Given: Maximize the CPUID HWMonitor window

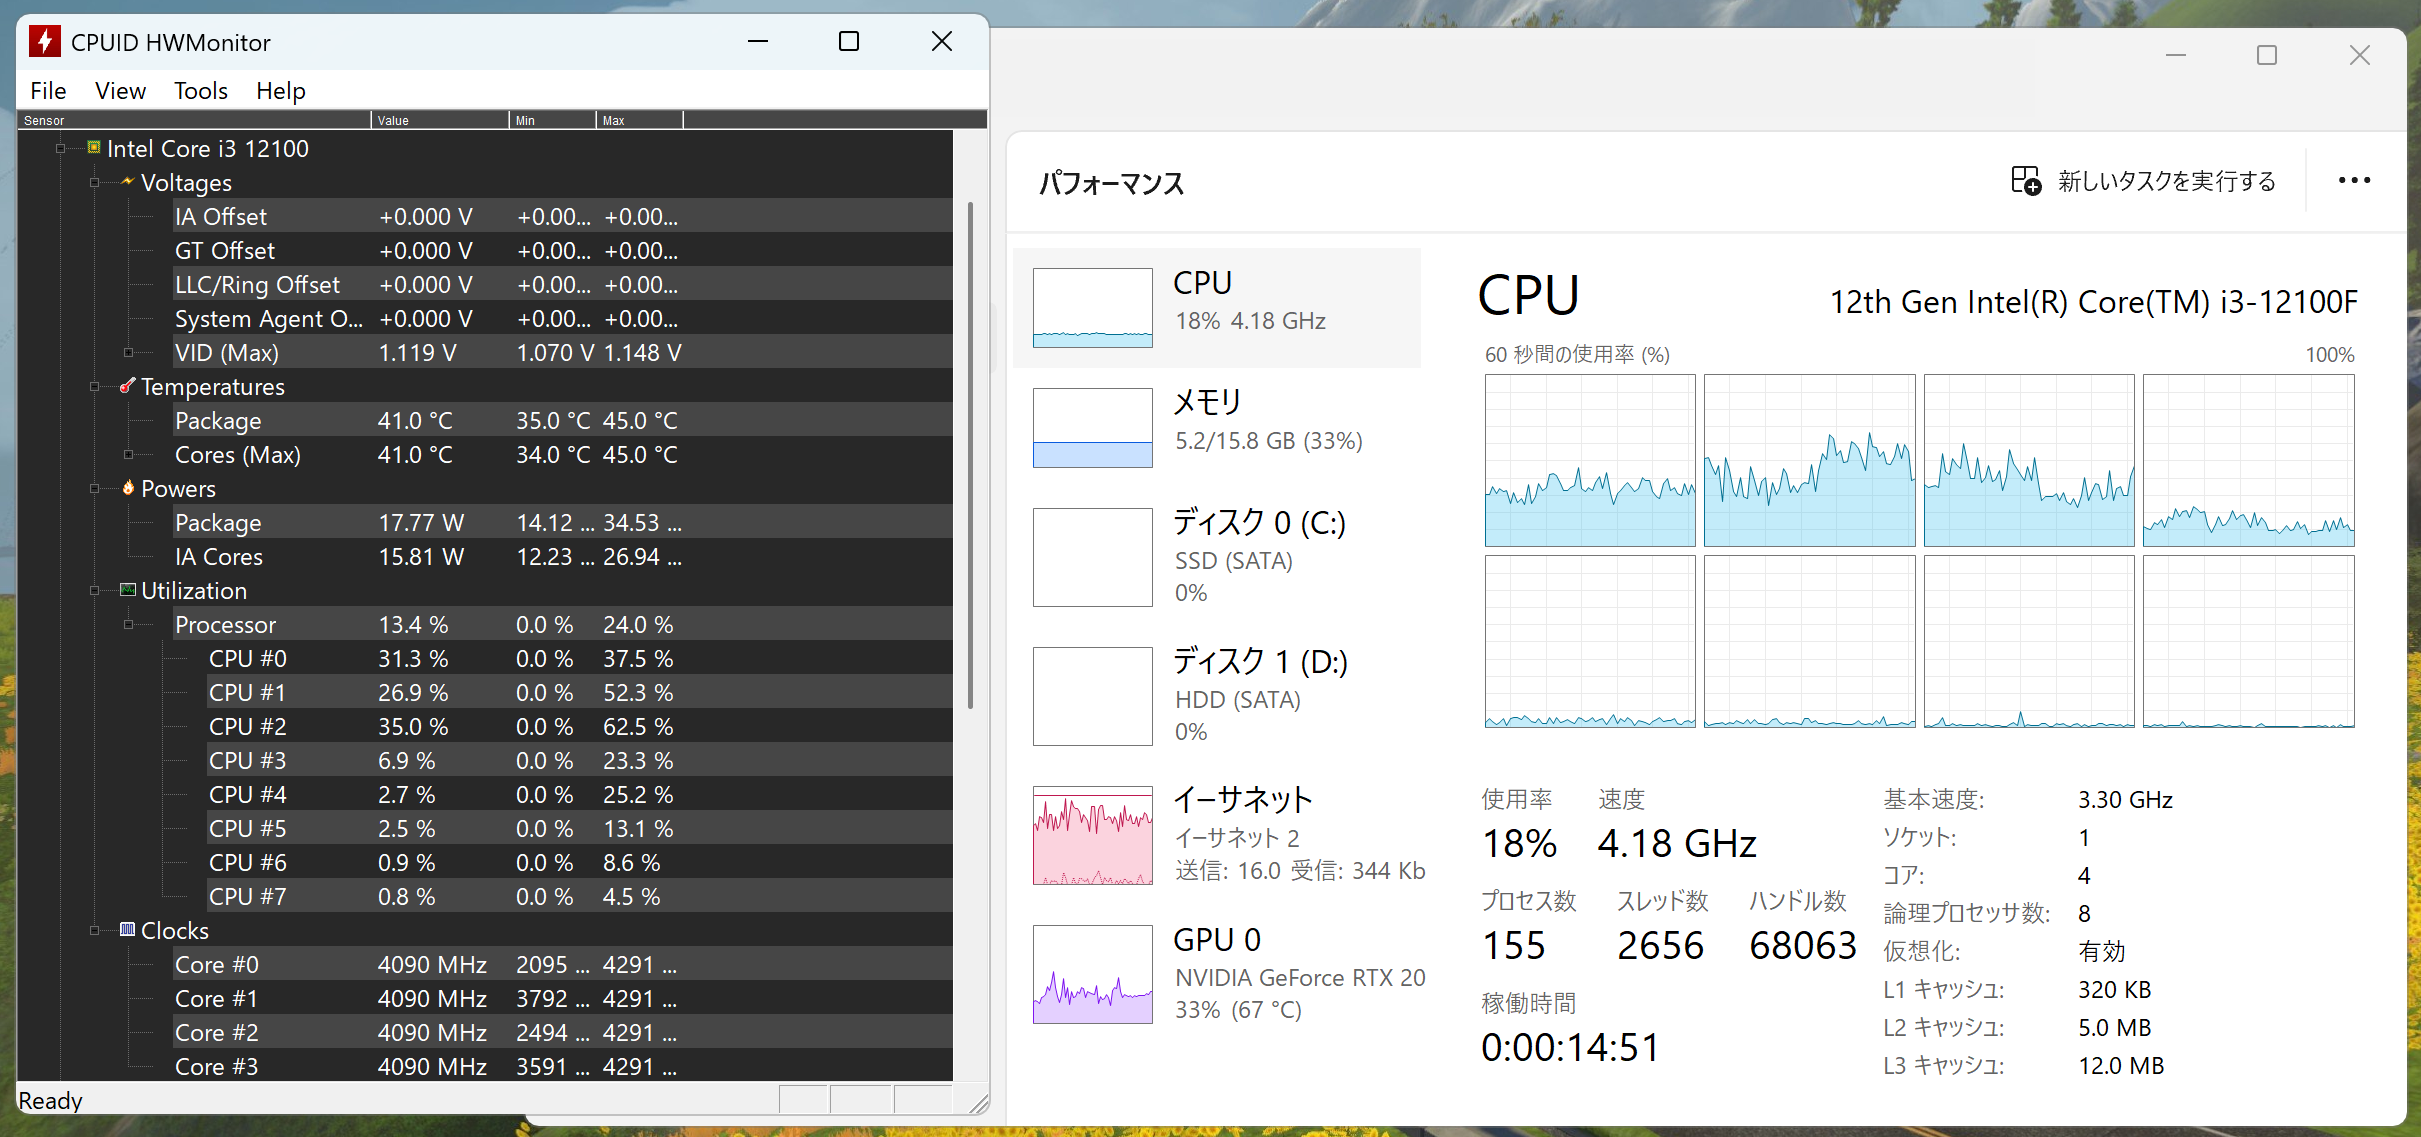Looking at the screenshot, I should tap(849, 41).
